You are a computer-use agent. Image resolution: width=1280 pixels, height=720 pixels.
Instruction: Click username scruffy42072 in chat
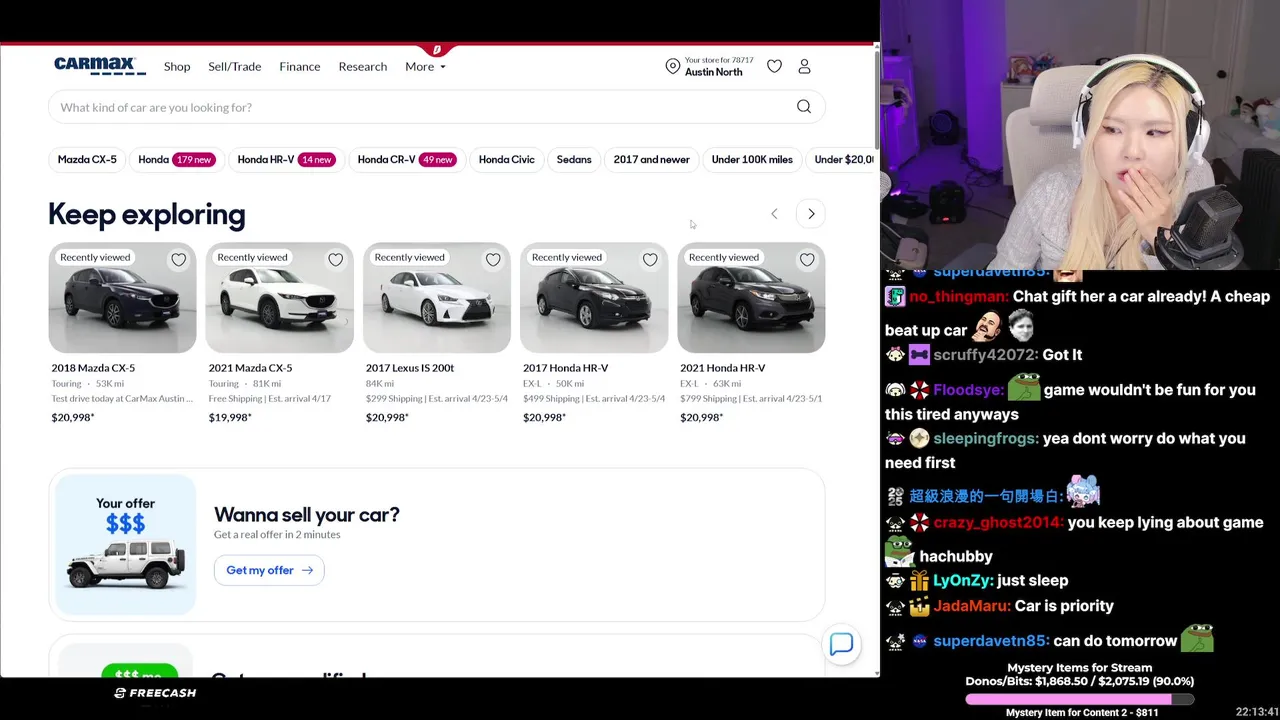click(x=983, y=354)
